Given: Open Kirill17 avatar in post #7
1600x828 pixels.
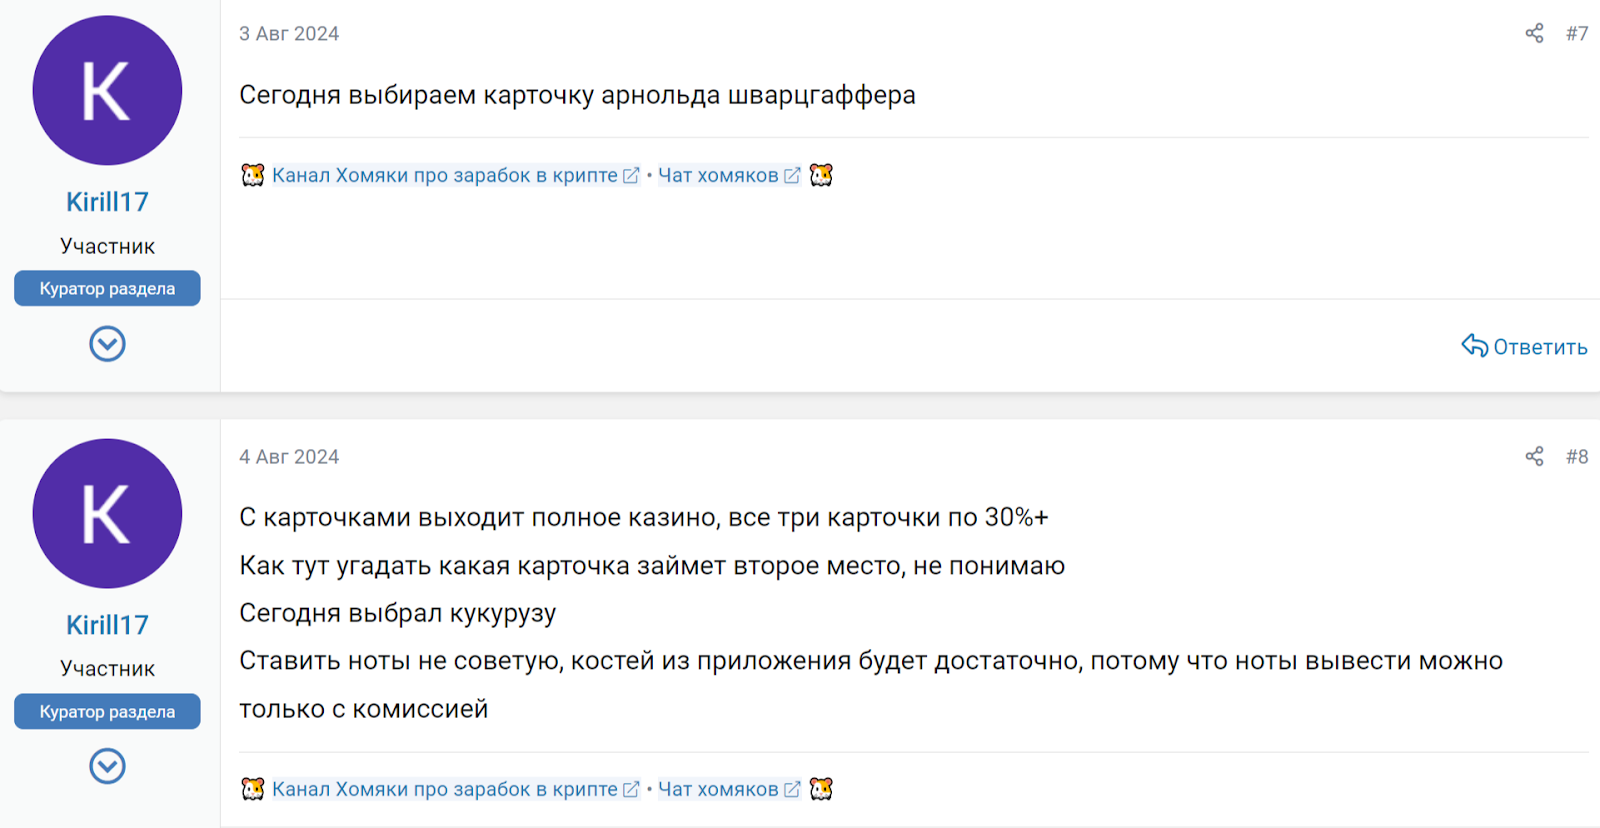Looking at the screenshot, I should click(x=107, y=91).
